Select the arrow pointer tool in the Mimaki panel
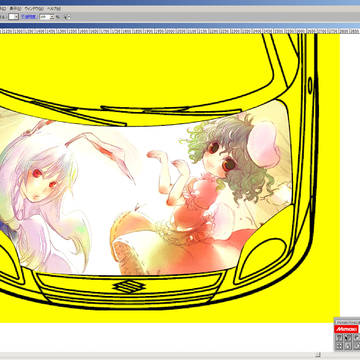The height and width of the screenshot is (360, 360). (x=347, y=338)
